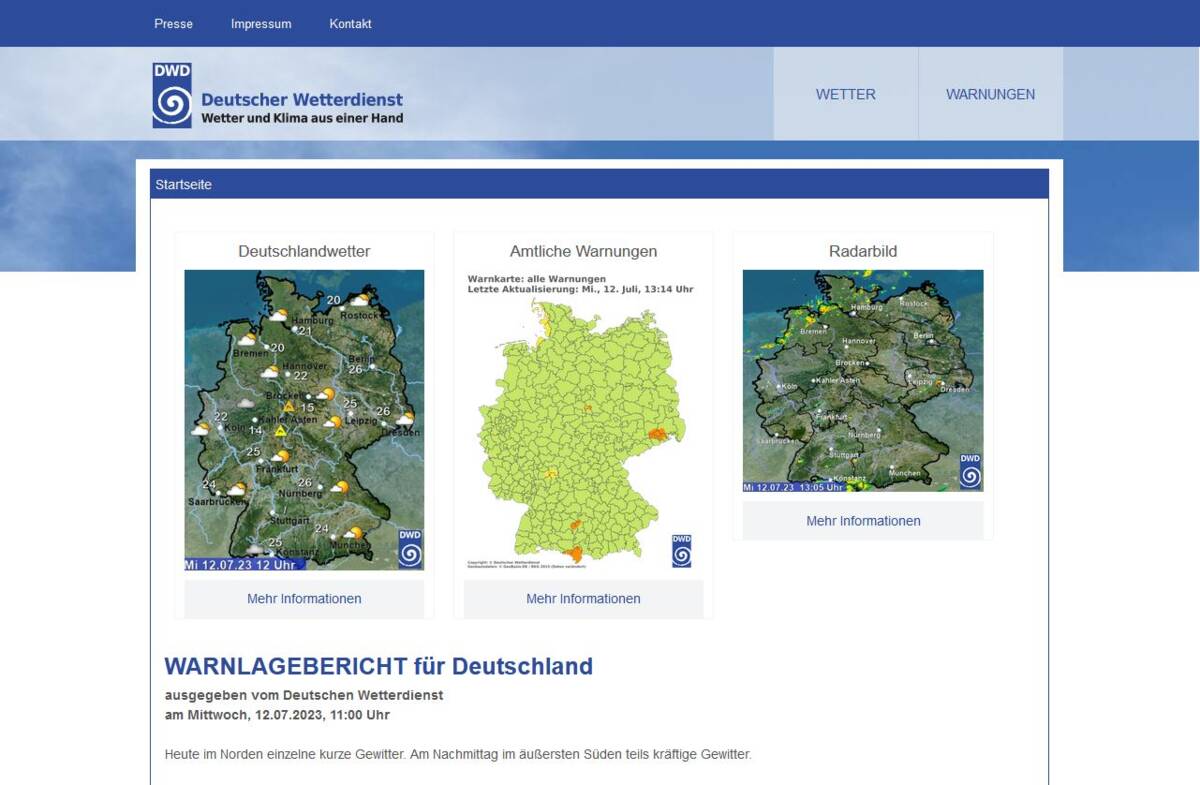Screen dimensions: 1200x785
Task: Click Mehr Informationen under Amtliche Warnungen
Action: click(583, 599)
